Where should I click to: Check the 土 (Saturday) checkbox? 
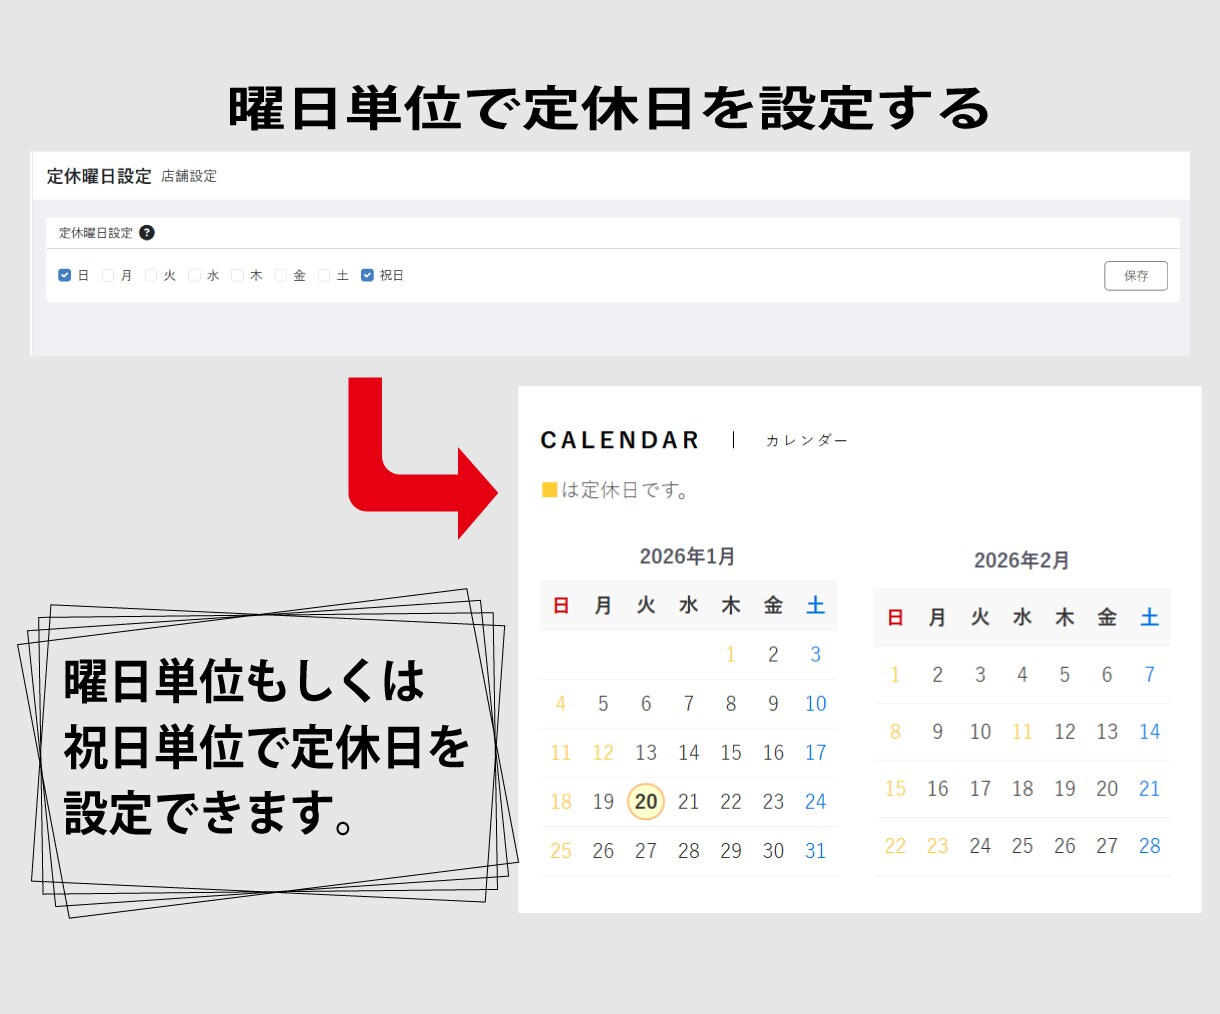click(324, 275)
